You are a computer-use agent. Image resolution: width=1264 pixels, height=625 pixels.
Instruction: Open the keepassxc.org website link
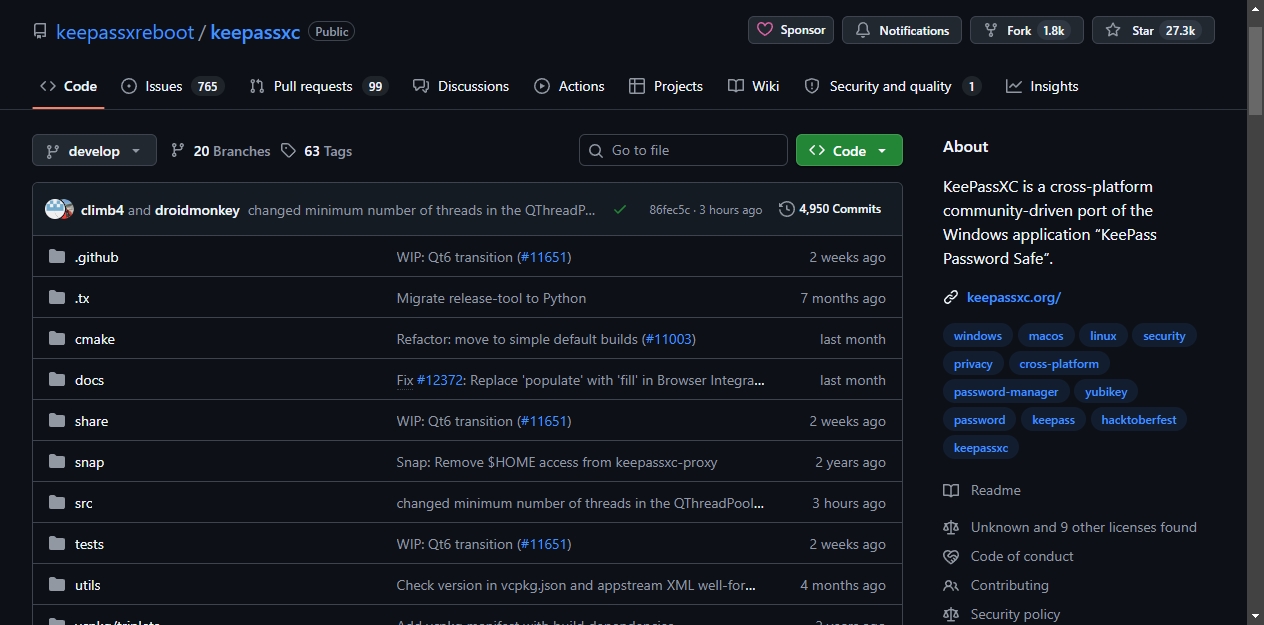point(1014,297)
